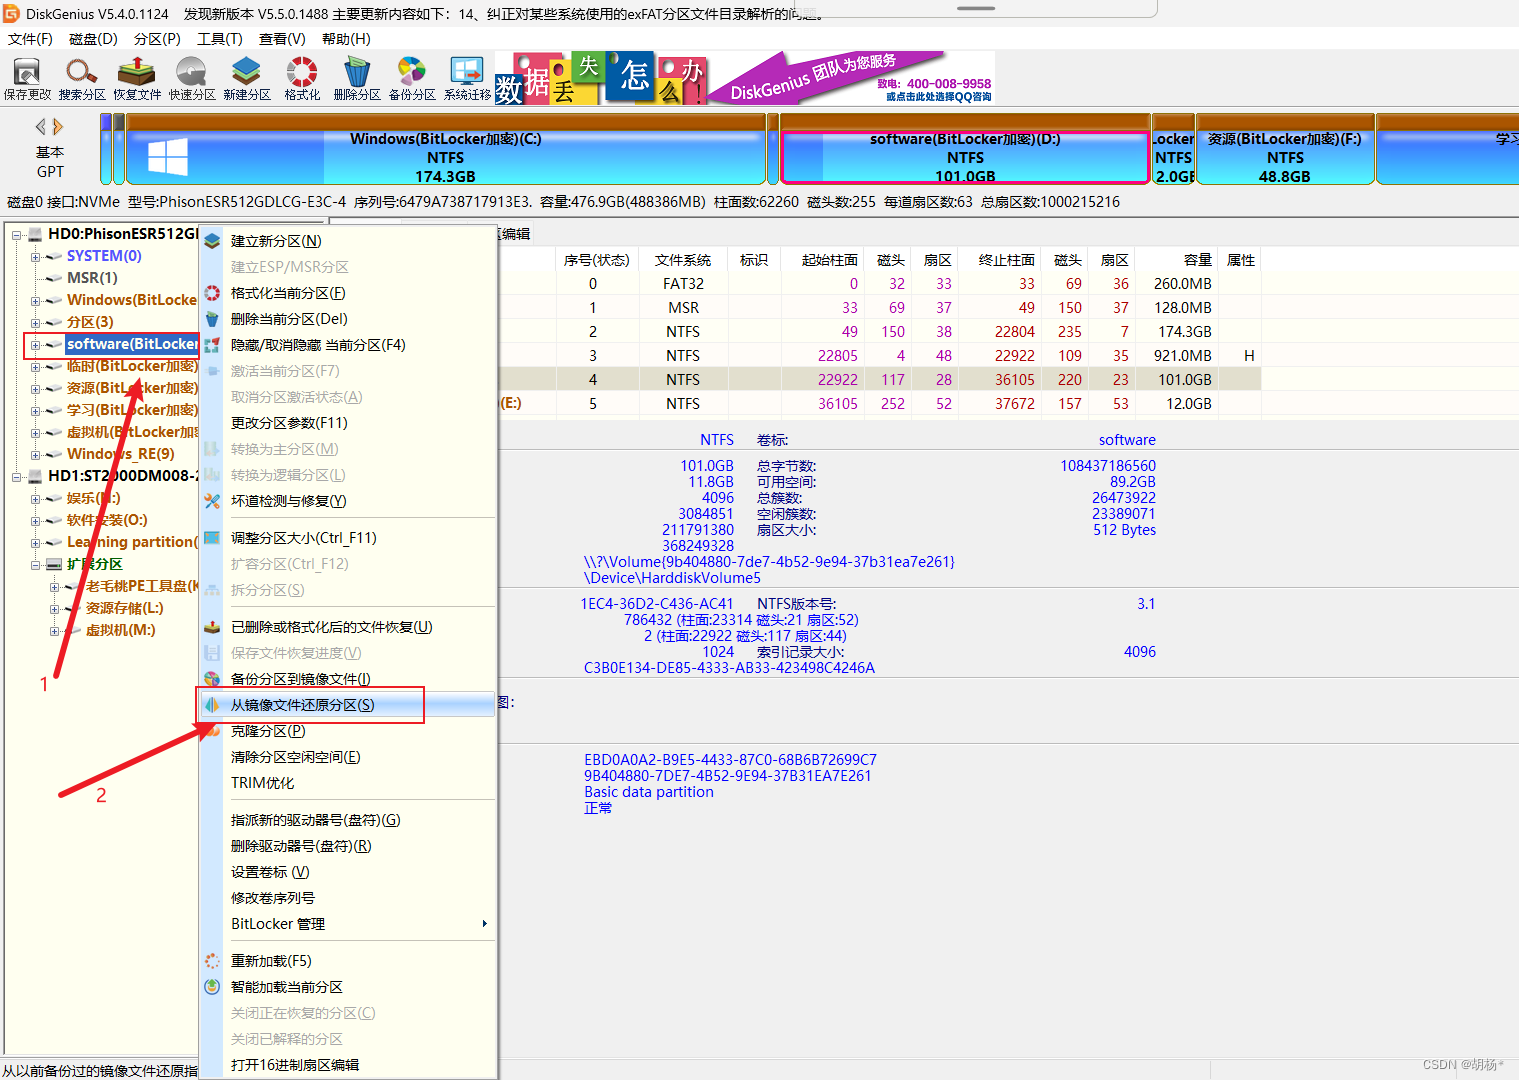
Task: Choose 智能加载当前分区 menu entry
Action: (348, 987)
